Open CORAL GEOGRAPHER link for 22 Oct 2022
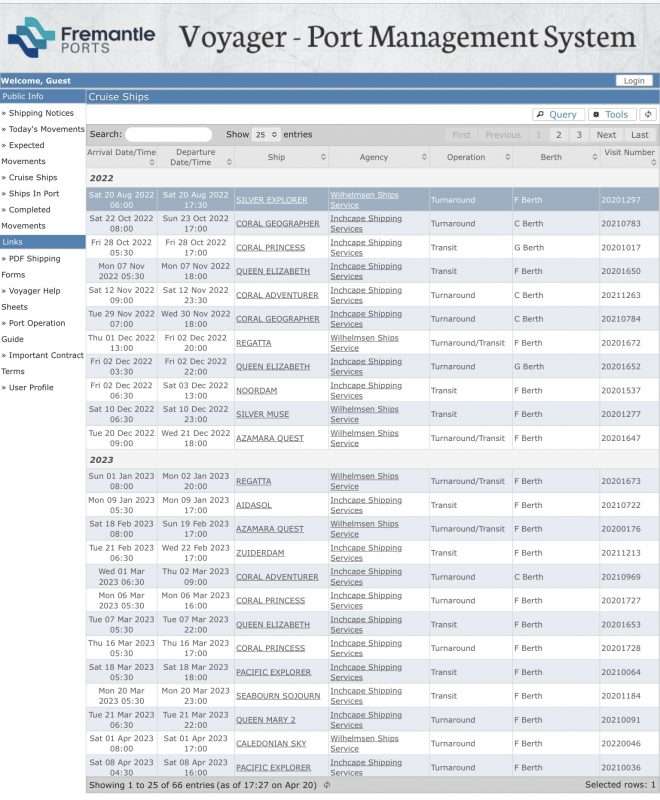Screen dimensions: 660x800 (277, 223)
